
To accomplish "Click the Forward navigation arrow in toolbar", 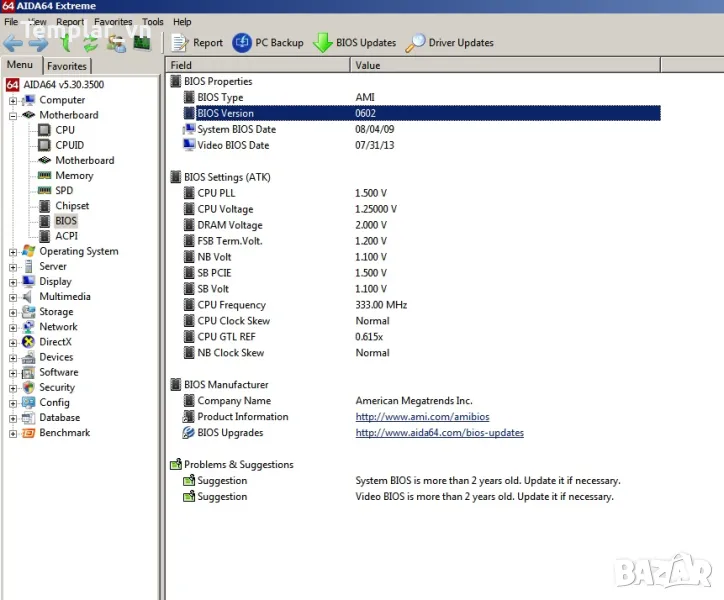I will point(38,43).
